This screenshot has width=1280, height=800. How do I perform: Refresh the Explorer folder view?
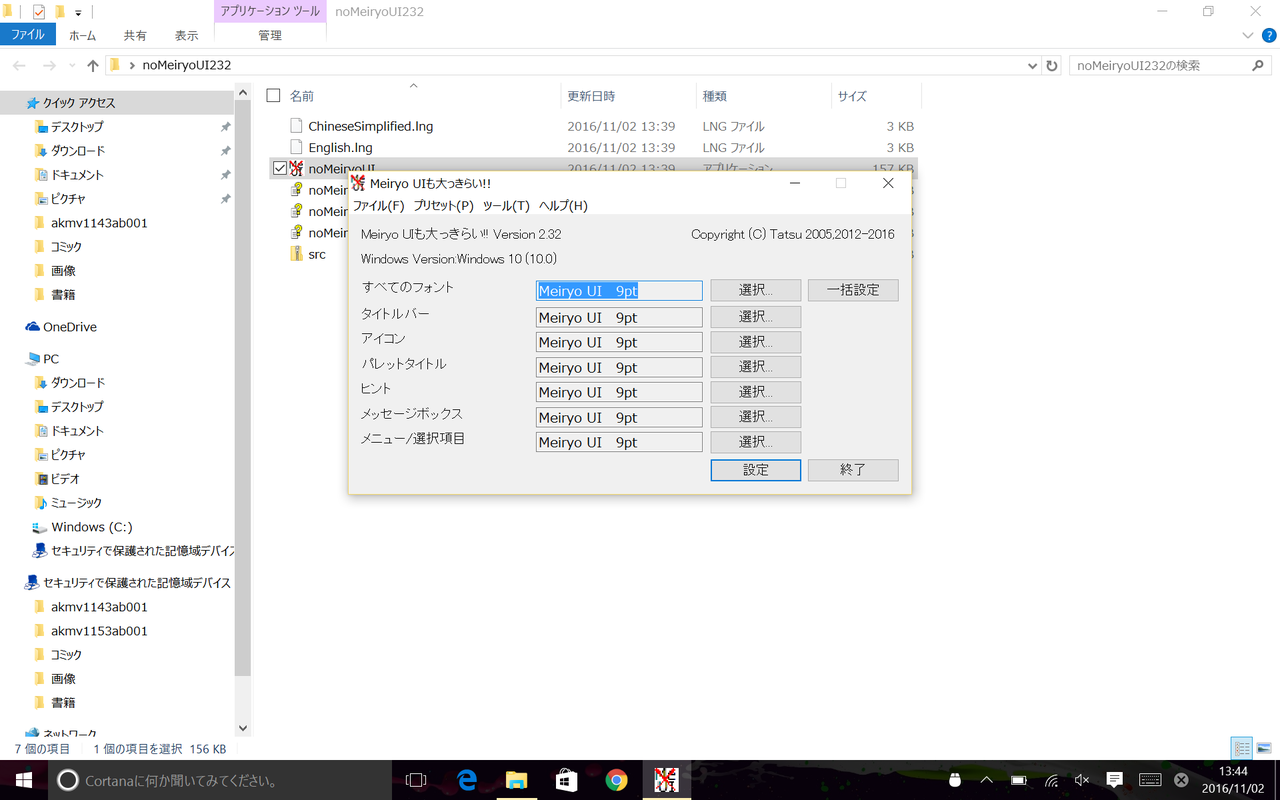[x=1052, y=65]
